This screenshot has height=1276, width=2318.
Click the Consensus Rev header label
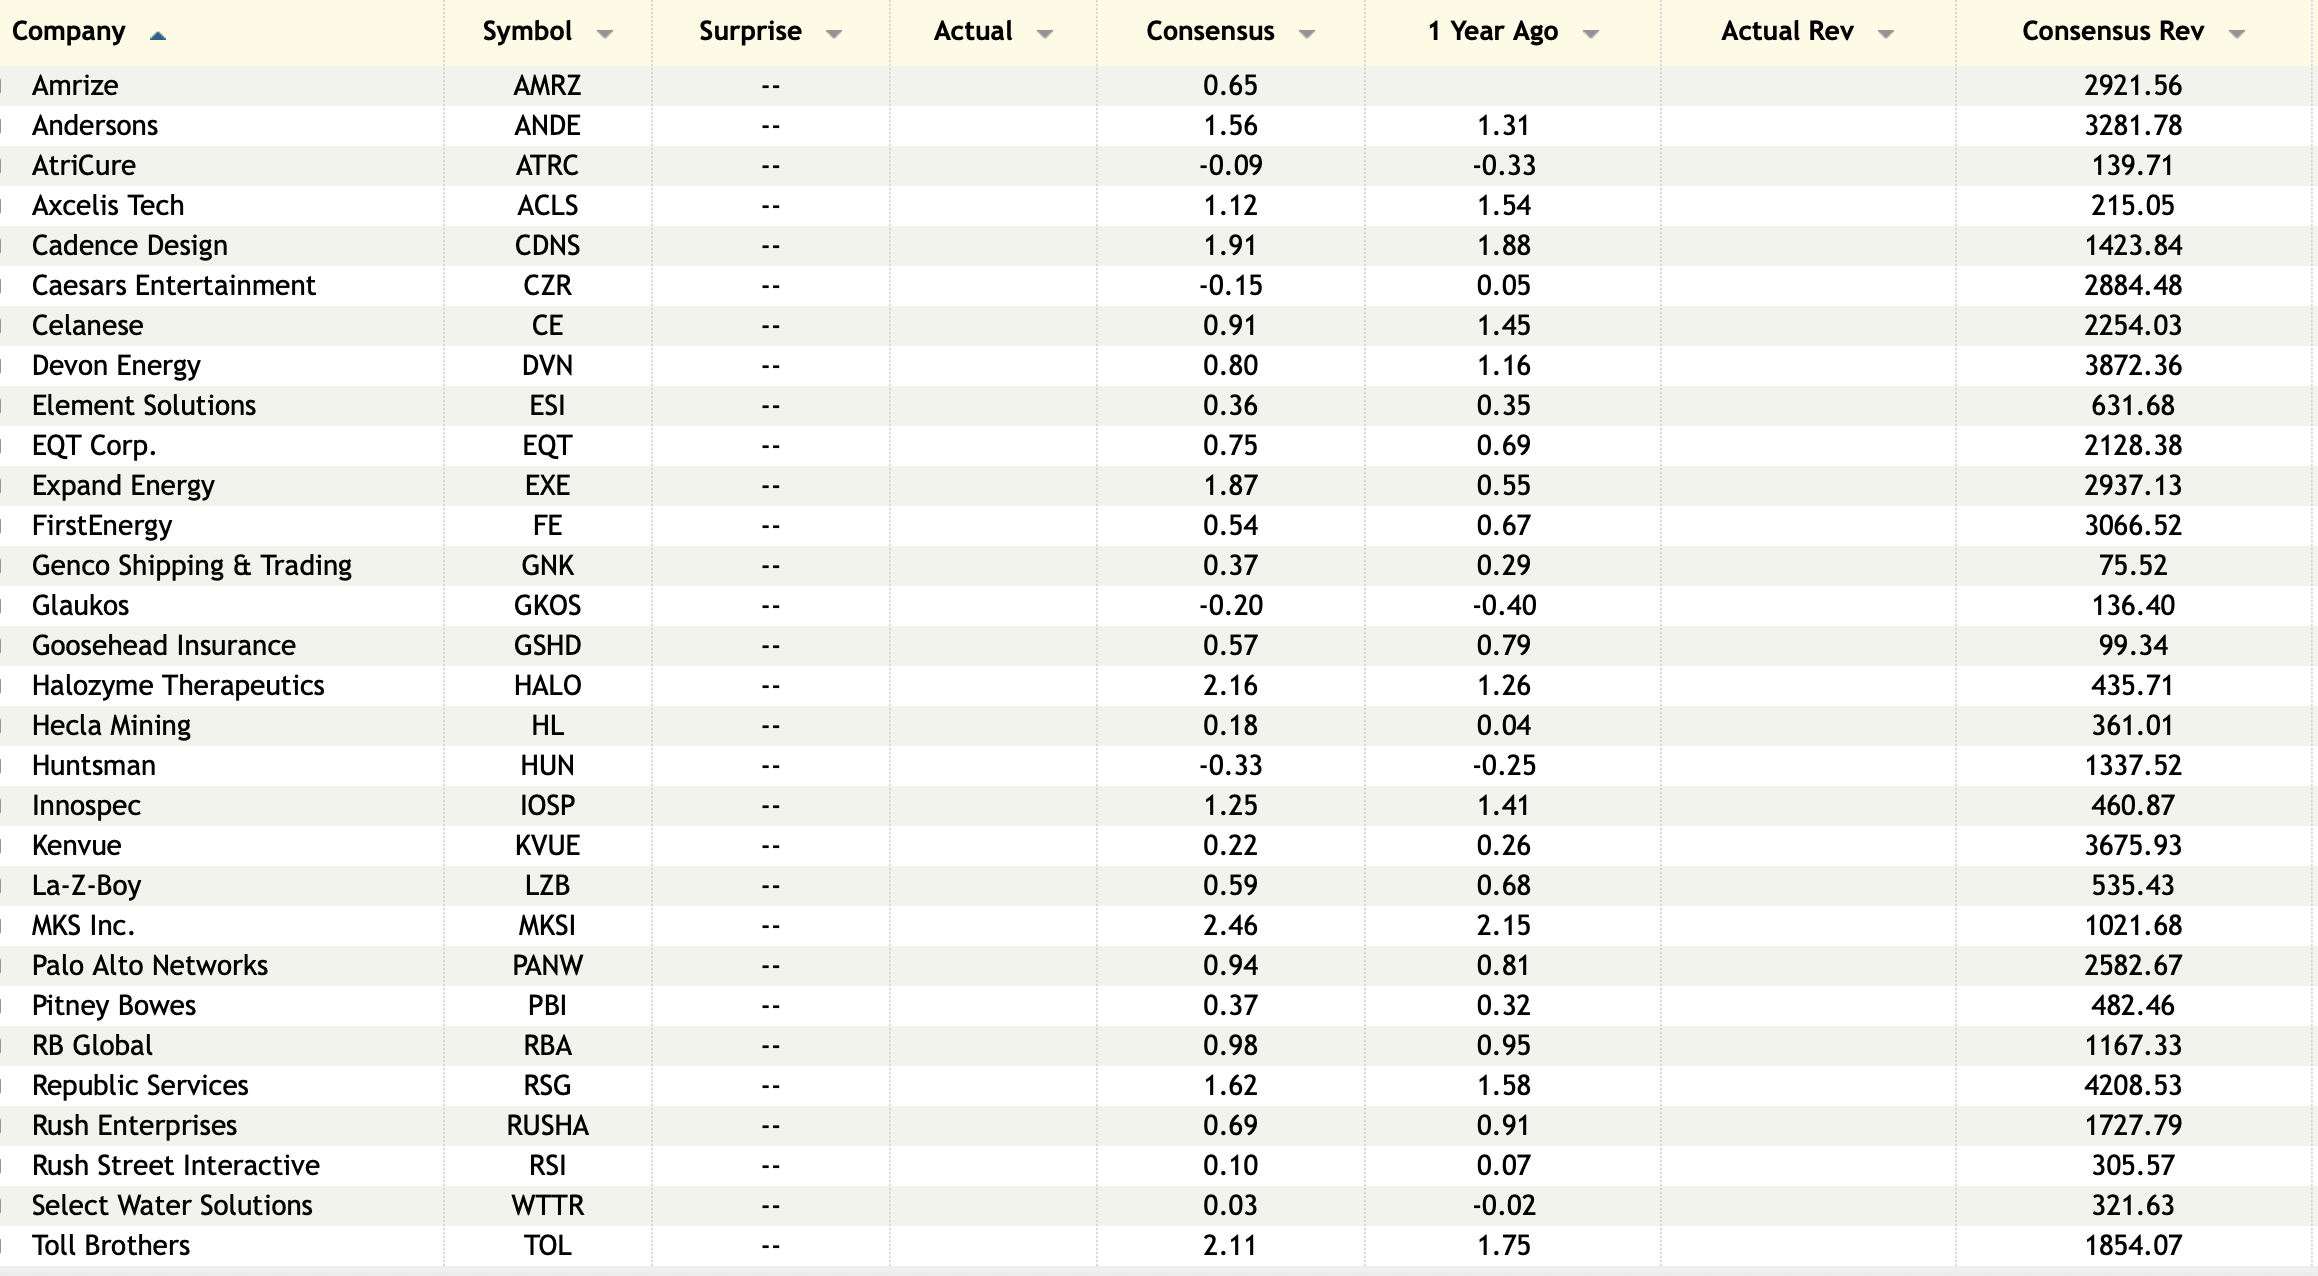tap(2112, 31)
